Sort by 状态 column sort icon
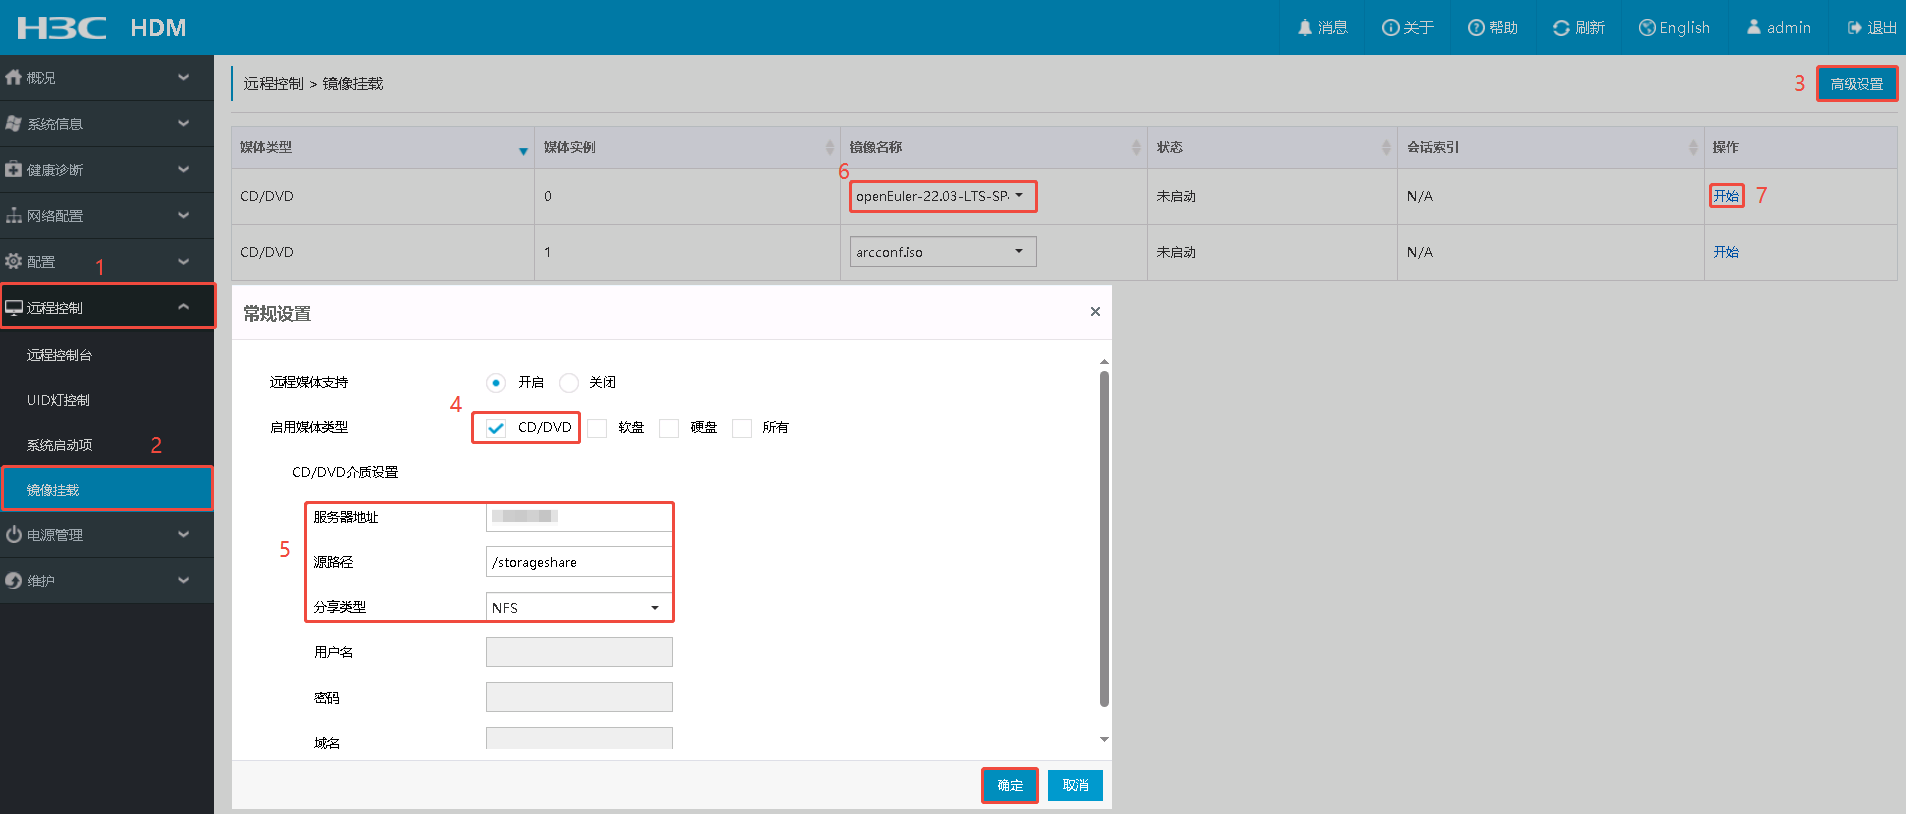This screenshot has height=814, width=1906. [x=1386, y=148]
